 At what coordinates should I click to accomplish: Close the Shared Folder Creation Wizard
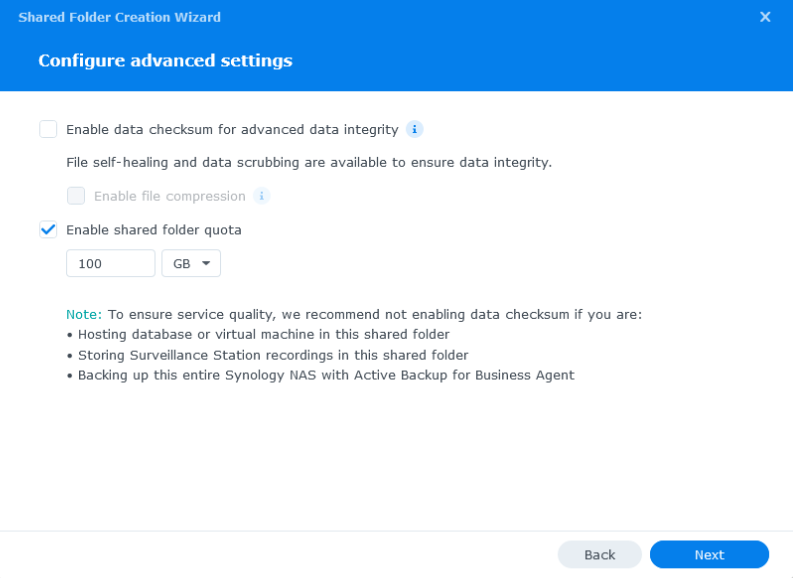[x=765, y=17]
